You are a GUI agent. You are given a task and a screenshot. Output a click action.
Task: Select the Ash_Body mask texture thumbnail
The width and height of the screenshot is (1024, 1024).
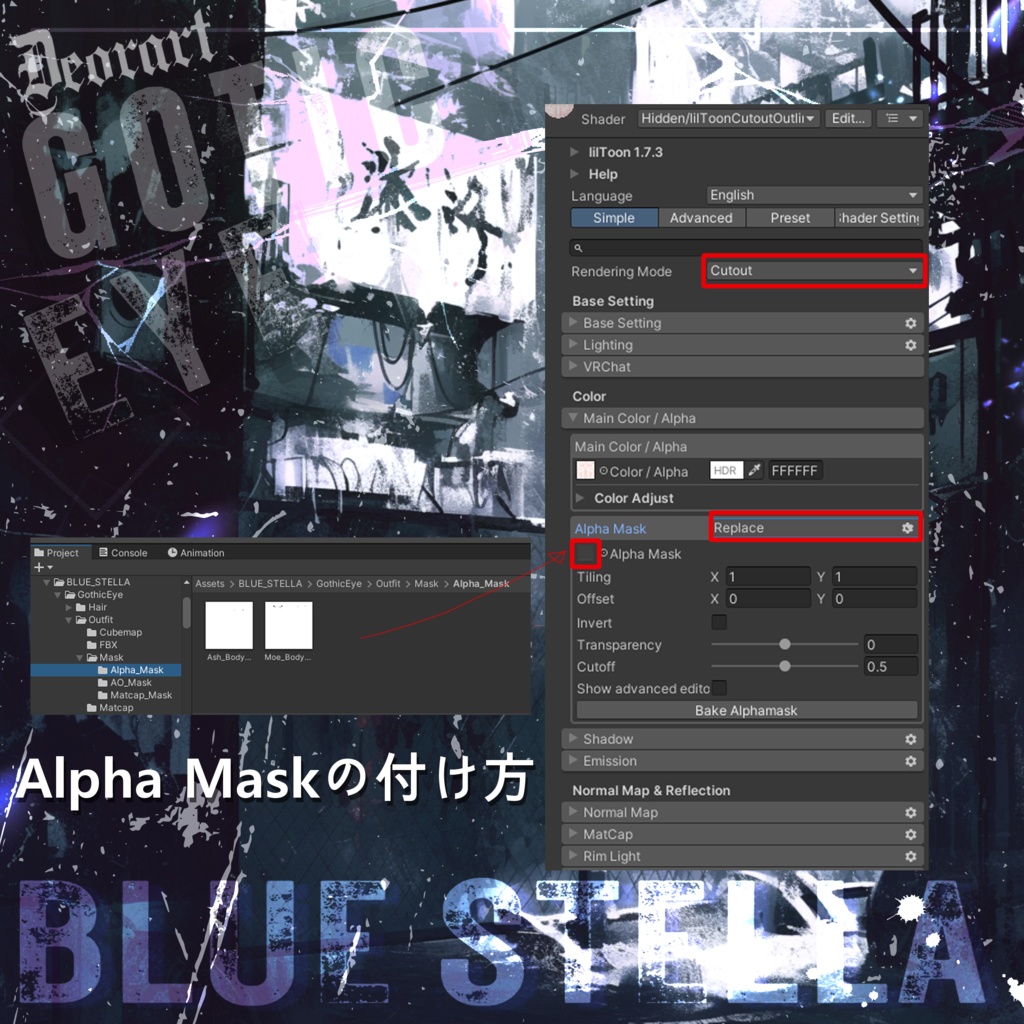pyautogui.click(x=229, y=625)
